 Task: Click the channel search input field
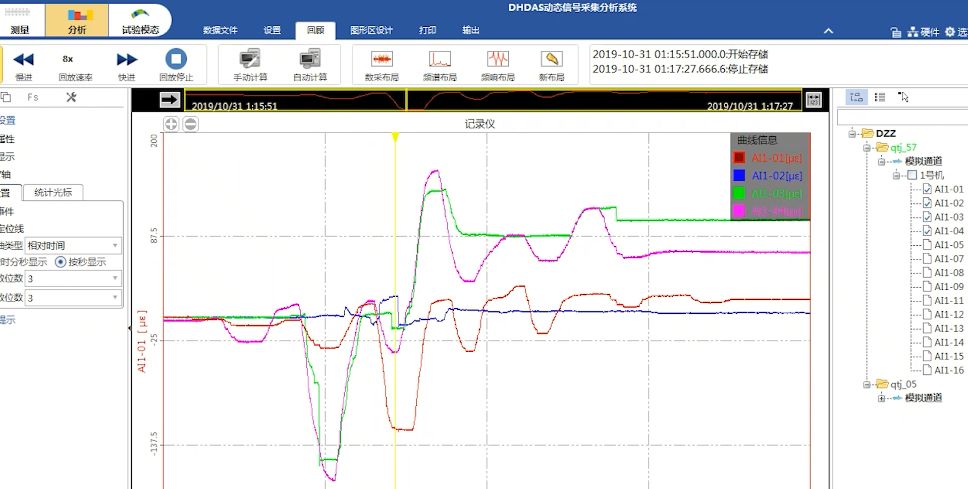(903, 117)
